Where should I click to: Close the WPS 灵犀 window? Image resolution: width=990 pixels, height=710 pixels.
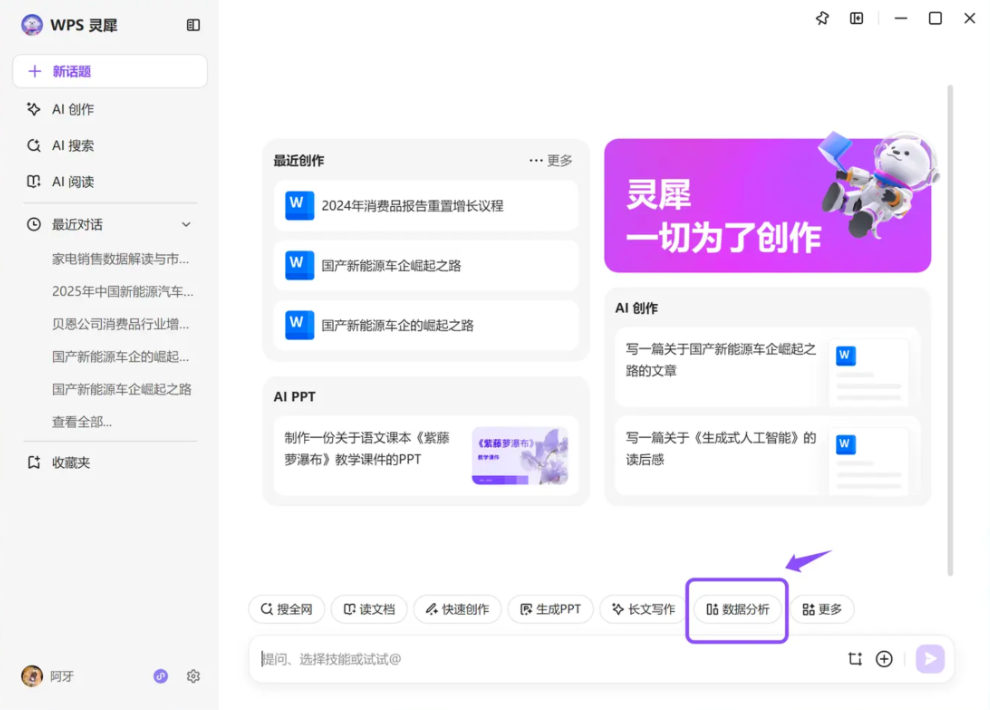(970, 18)
